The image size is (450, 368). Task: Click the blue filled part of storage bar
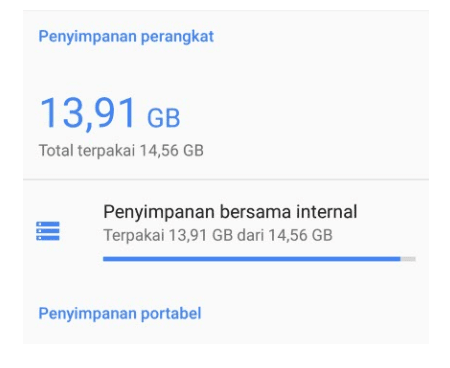point(252,259)
